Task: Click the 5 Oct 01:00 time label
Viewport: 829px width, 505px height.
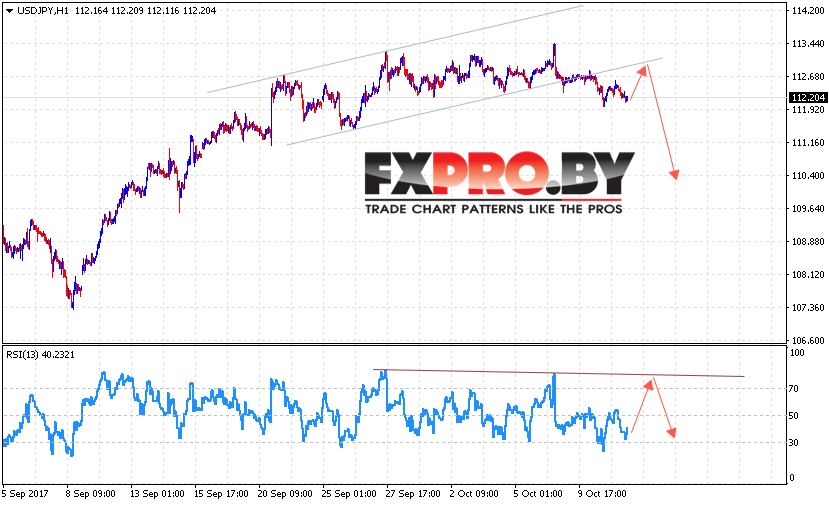Action: (538, 494)
